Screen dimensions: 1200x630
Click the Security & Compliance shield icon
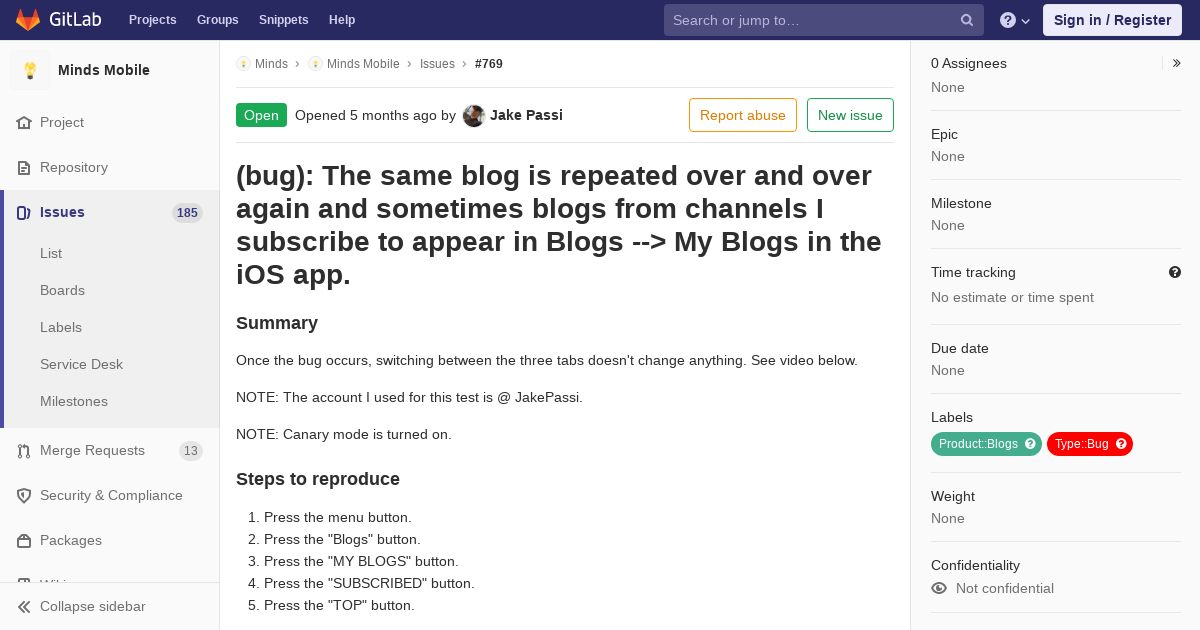point(24,496)
